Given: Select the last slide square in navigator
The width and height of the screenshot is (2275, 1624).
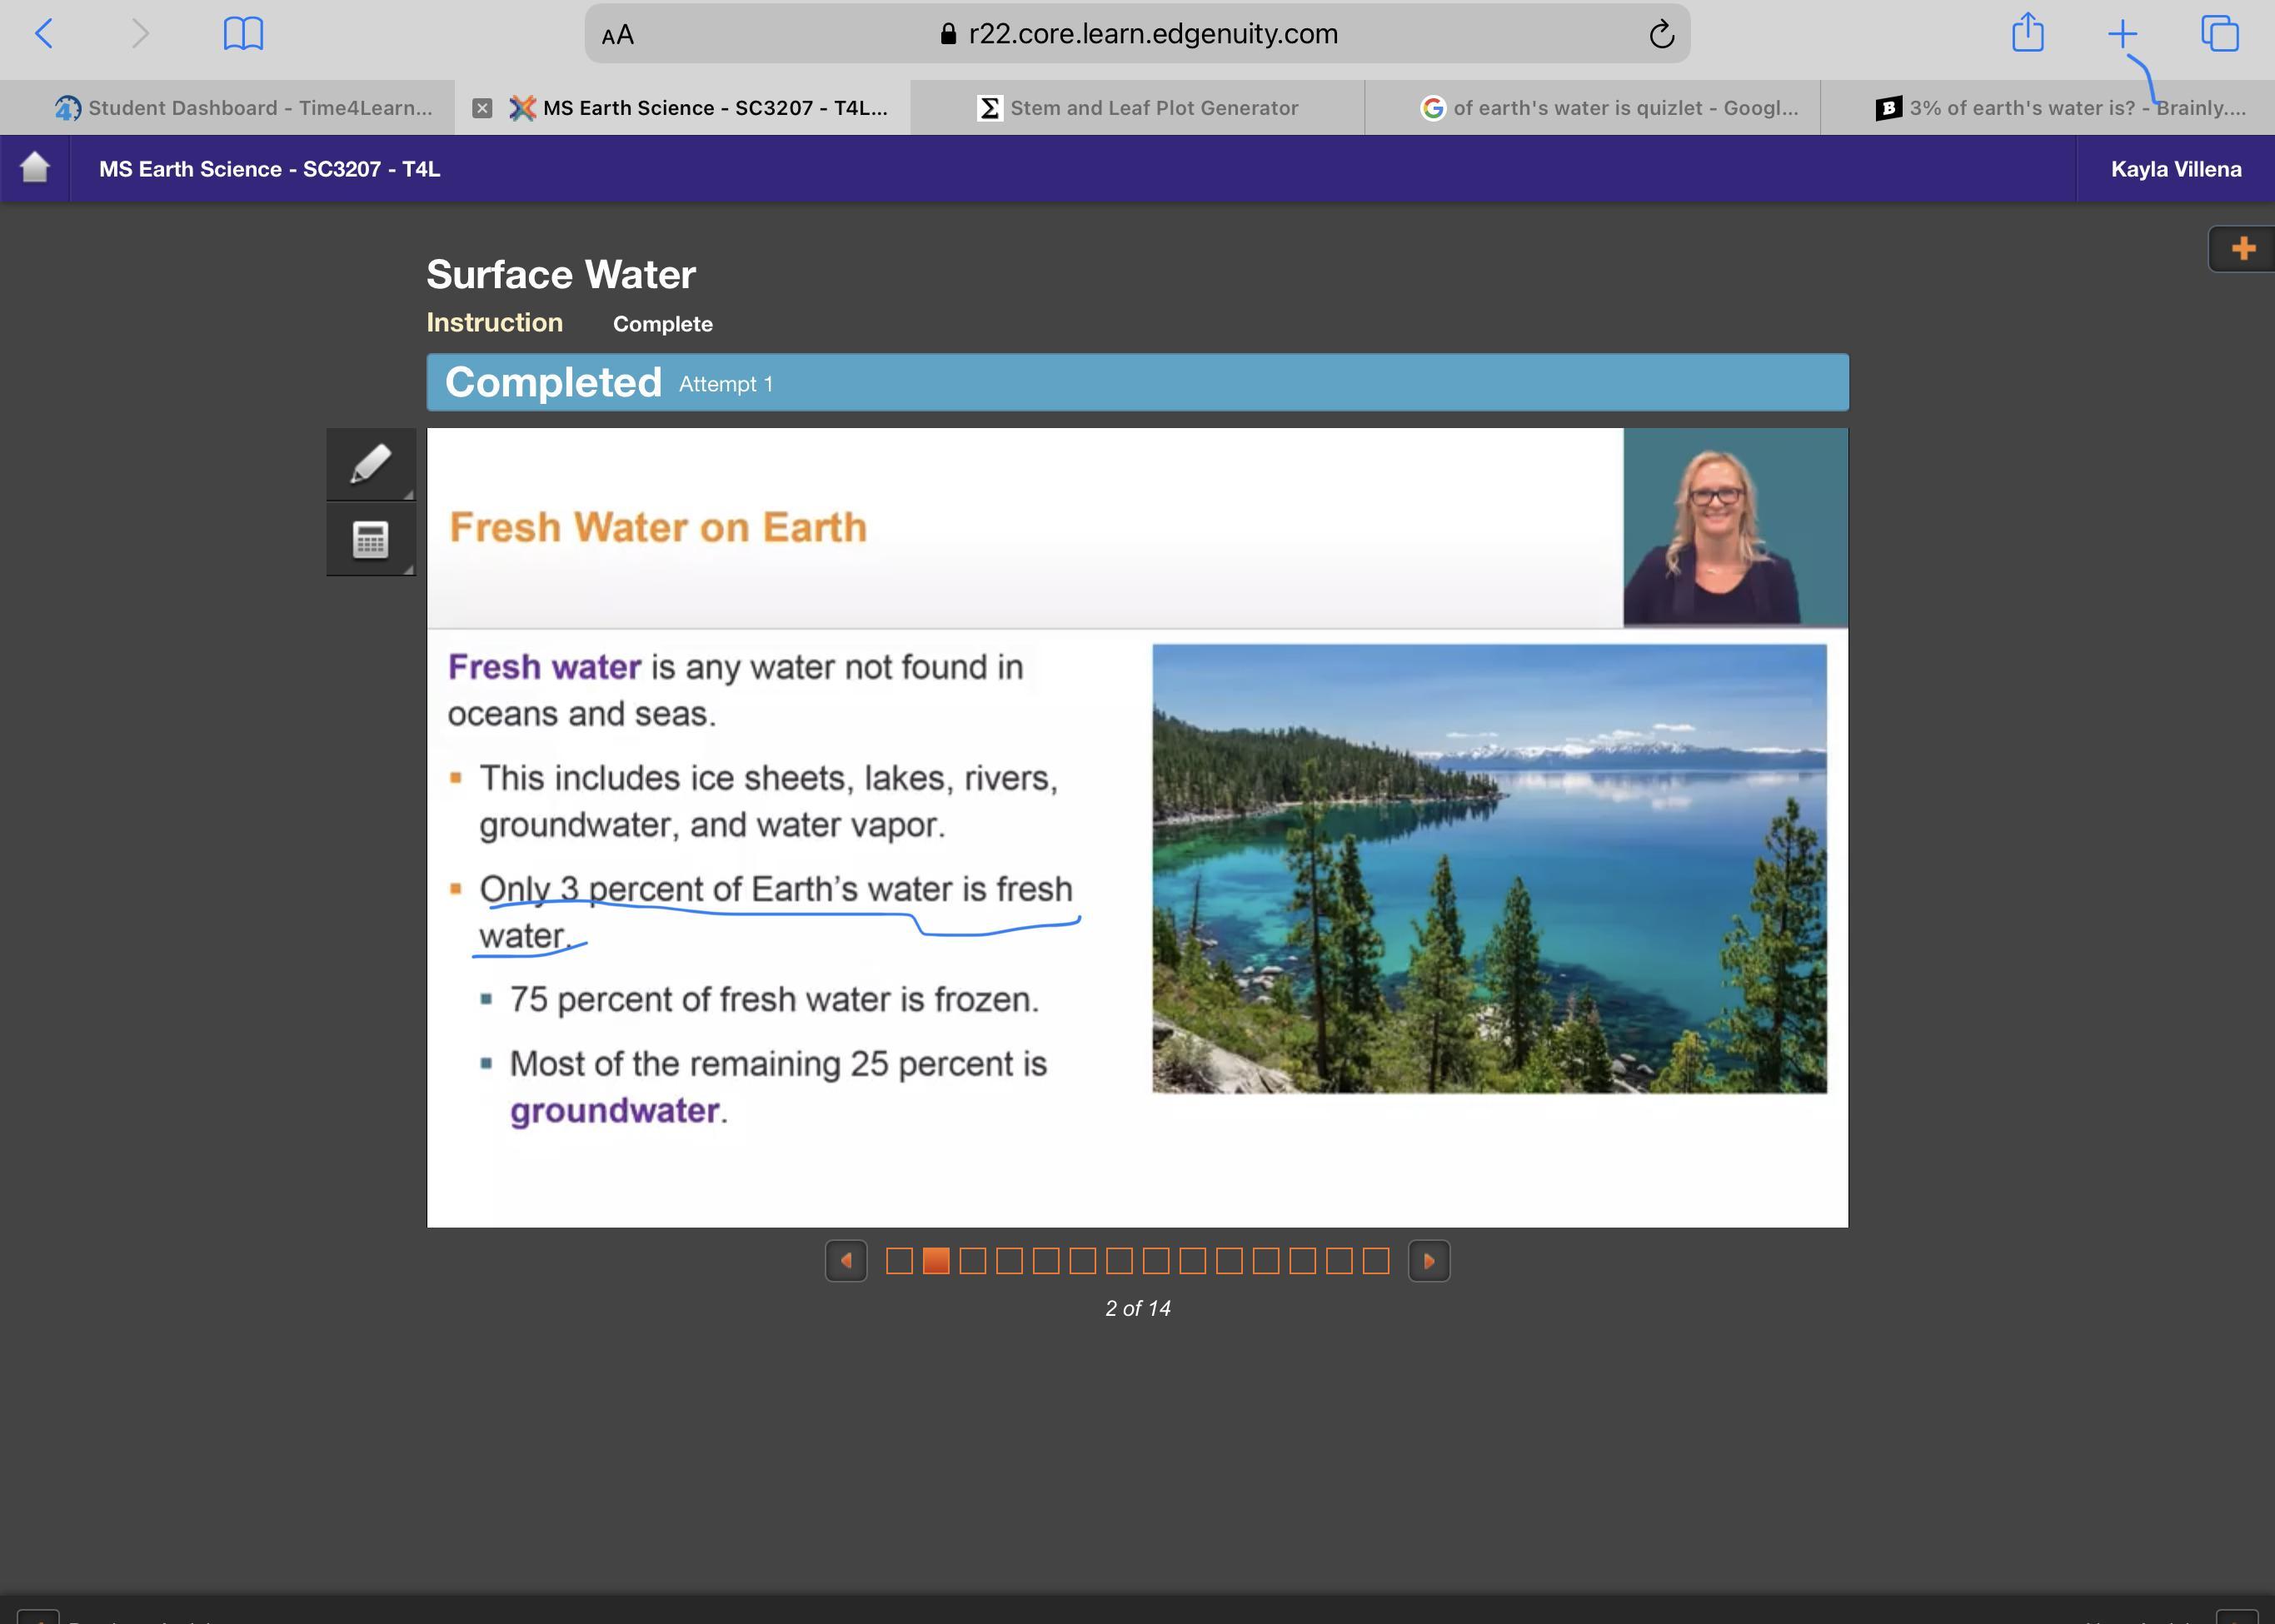Looking at the screenshot, I should coord(1376,1261).
